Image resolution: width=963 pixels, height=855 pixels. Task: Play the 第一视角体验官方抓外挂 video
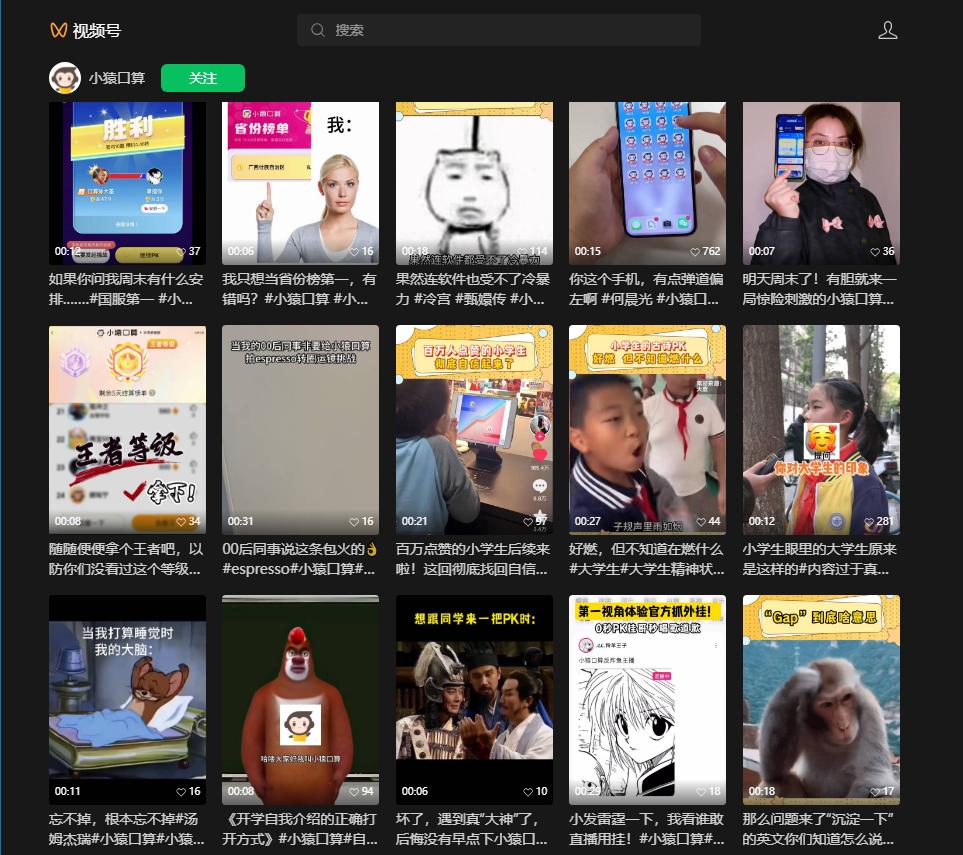[647, 700]
